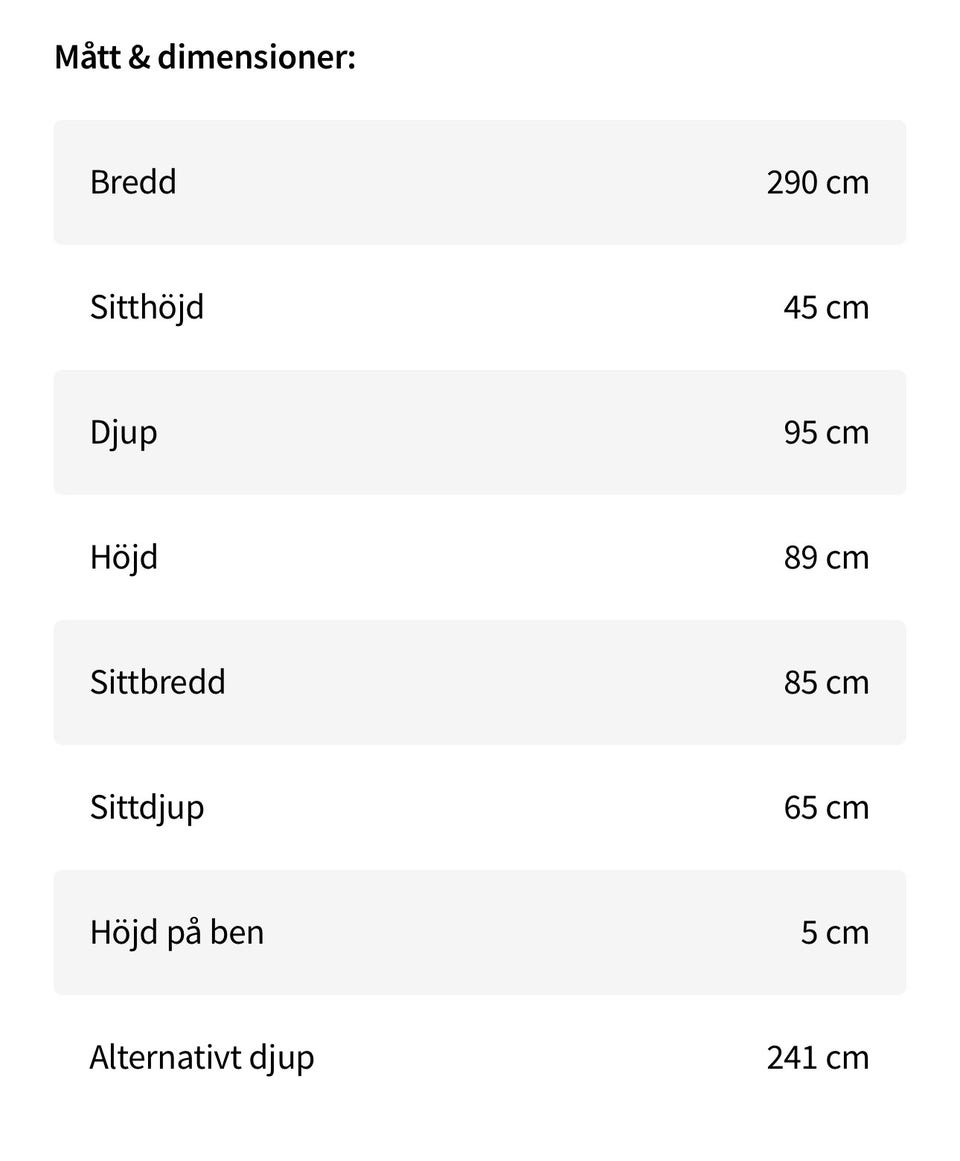Image resolution: width=960 pixels, height=1161 pixels.
Task: Select the 'Djup' row label
Action: coord(123,433)
